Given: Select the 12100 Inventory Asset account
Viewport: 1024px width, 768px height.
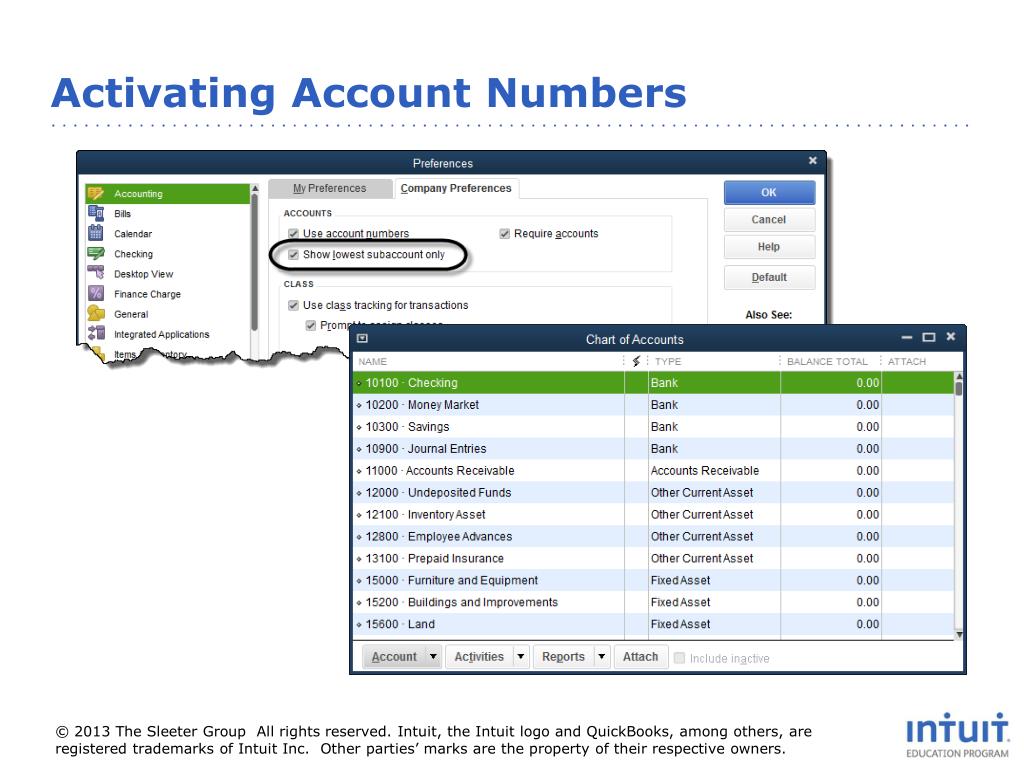Looking at the screenshot, I should [653, 515].
